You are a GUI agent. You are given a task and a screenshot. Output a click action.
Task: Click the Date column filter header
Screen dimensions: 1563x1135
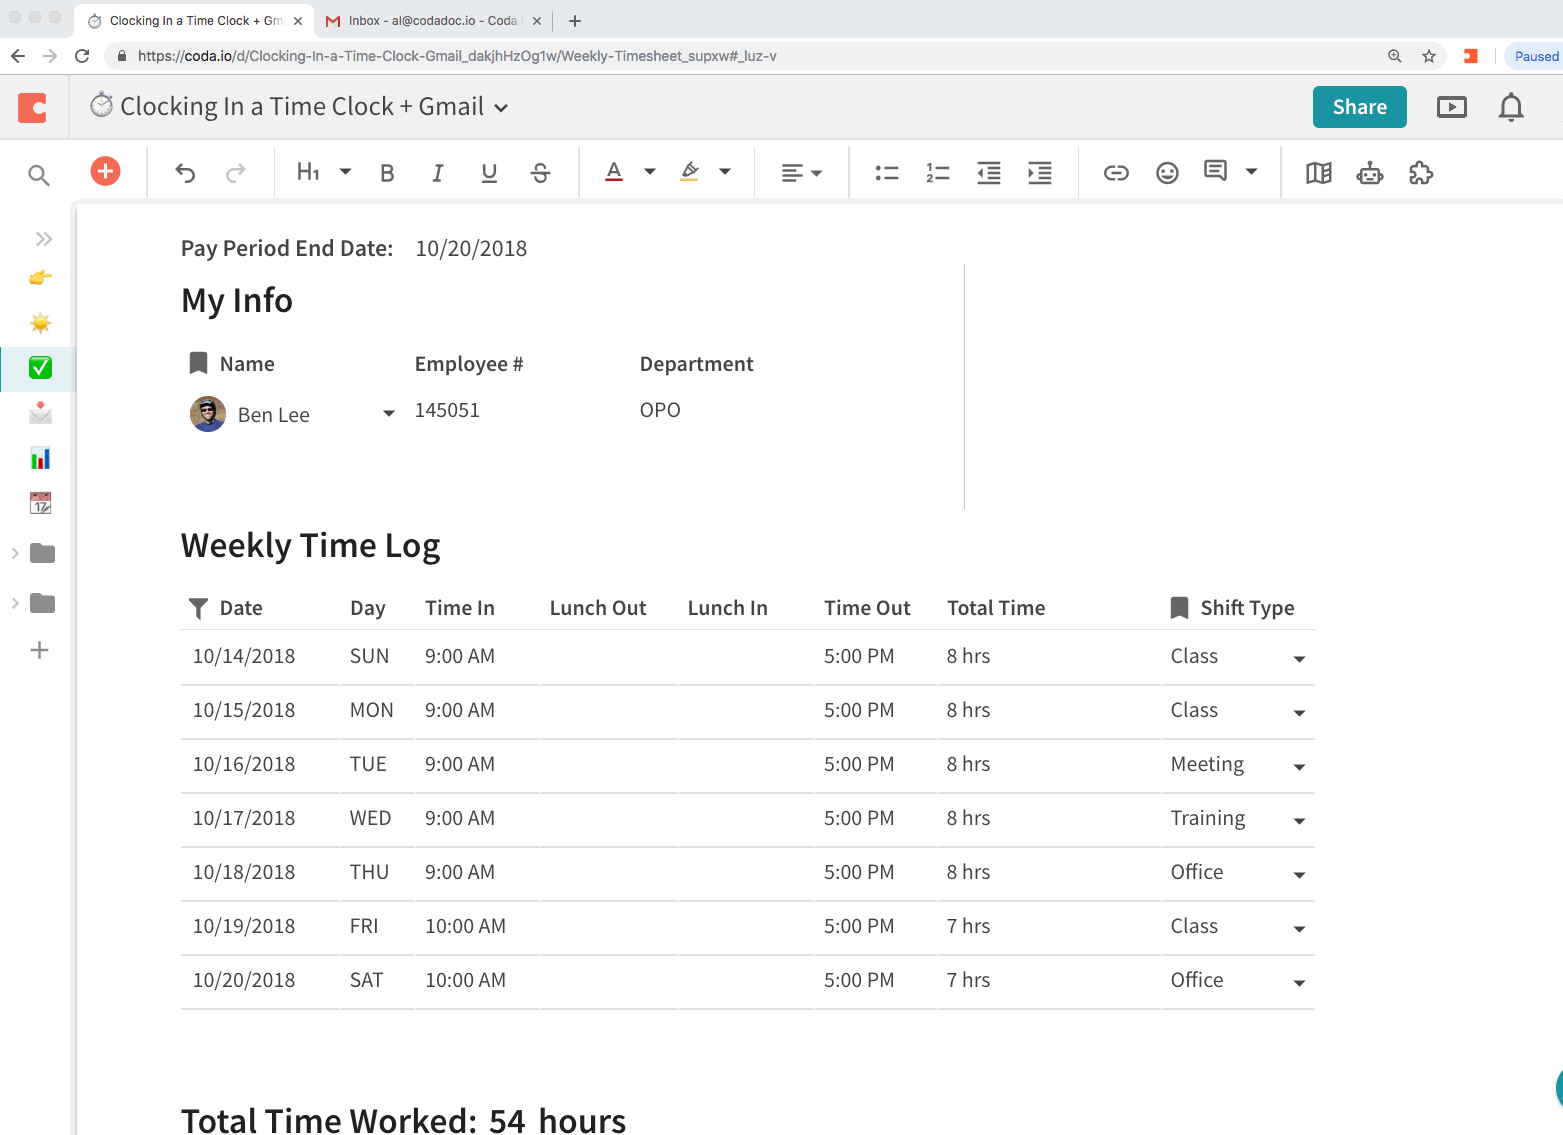tap(226, 608)
